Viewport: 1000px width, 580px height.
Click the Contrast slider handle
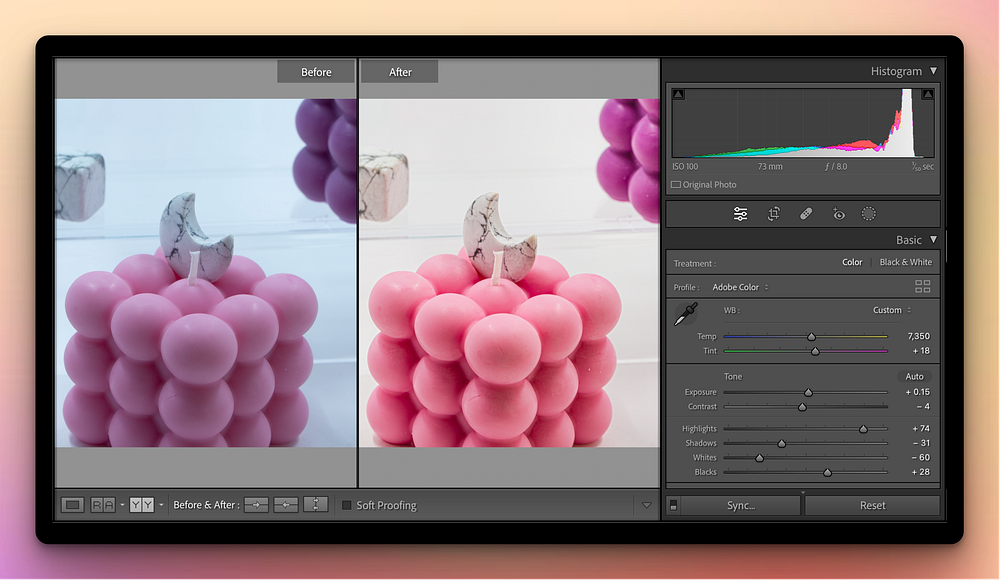tap(802, 406)
